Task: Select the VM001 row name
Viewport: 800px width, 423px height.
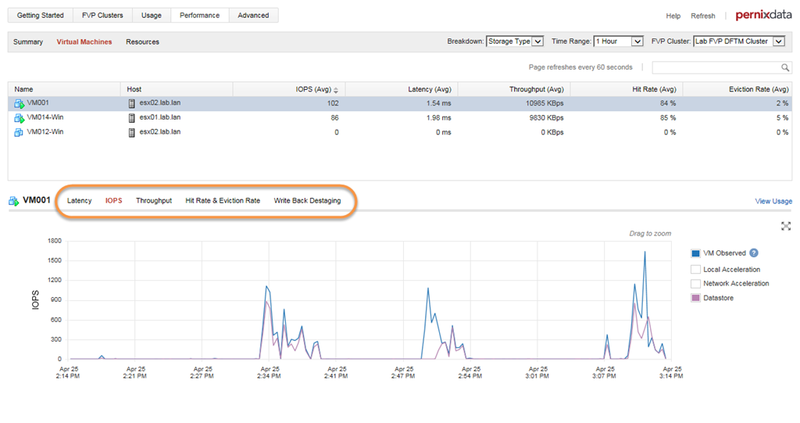Action: tap(38, 103)
